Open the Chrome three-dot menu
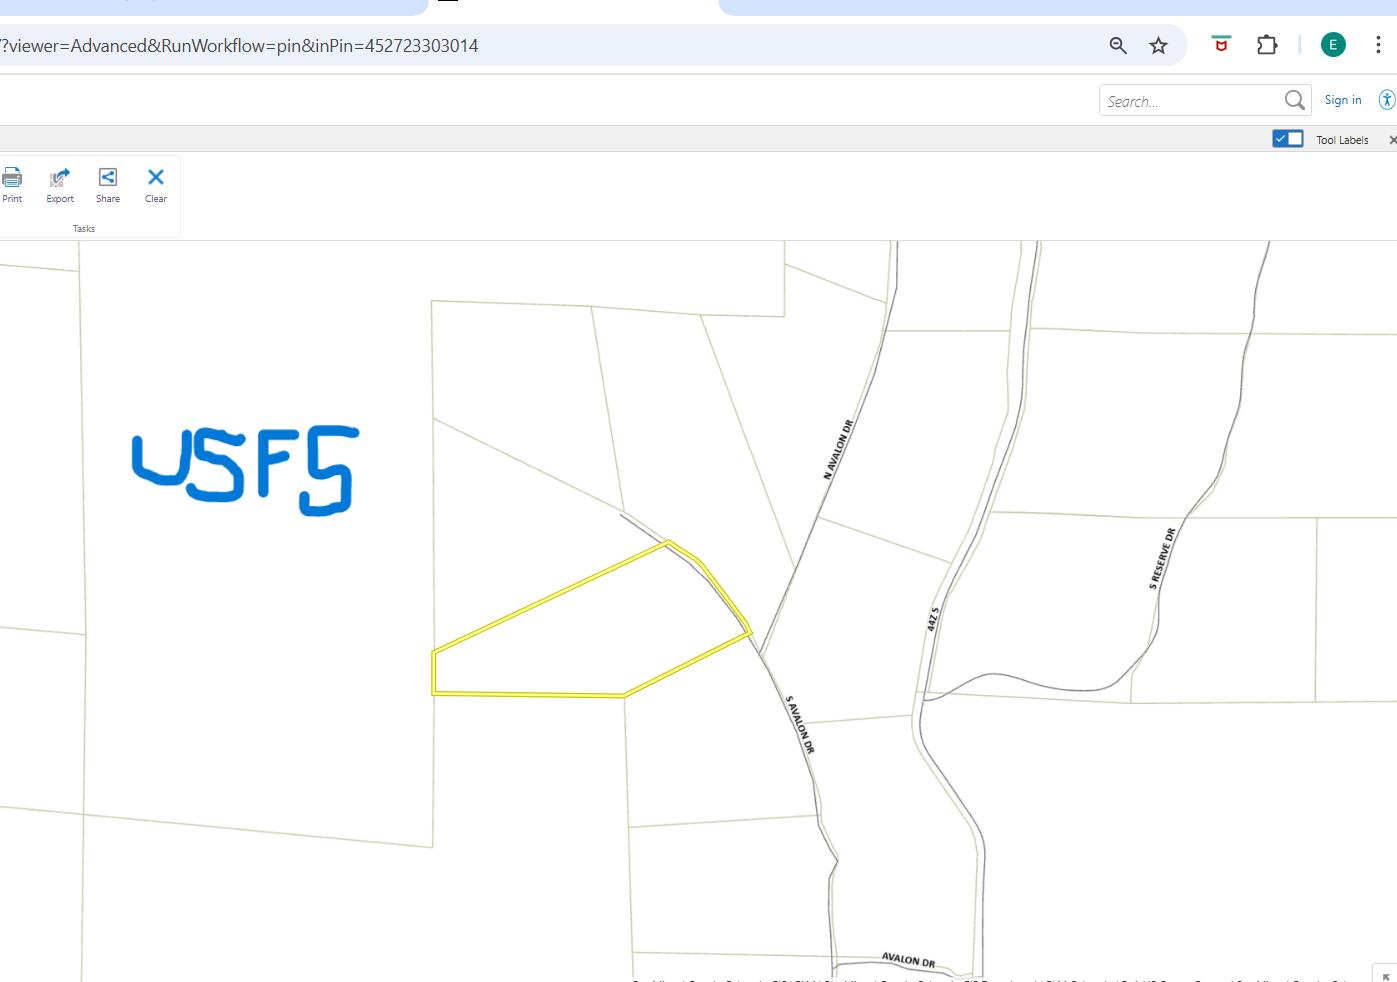Viewport: 1397px width, 982px height. click(1378, 45)
